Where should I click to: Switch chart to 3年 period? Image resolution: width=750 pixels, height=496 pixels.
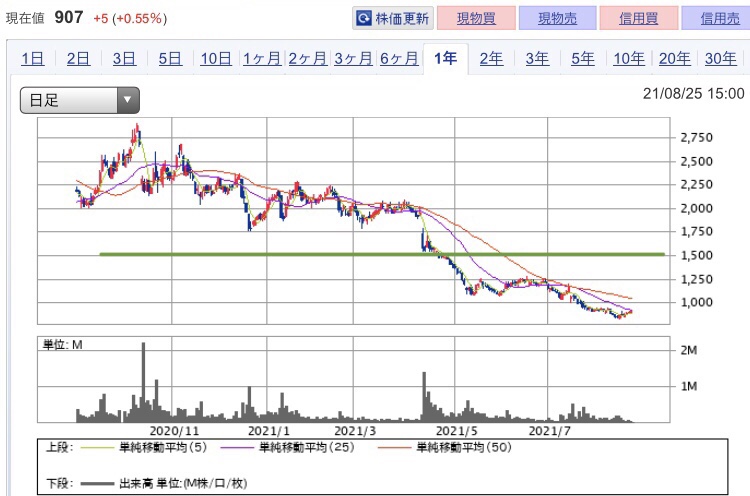point(537,59)
